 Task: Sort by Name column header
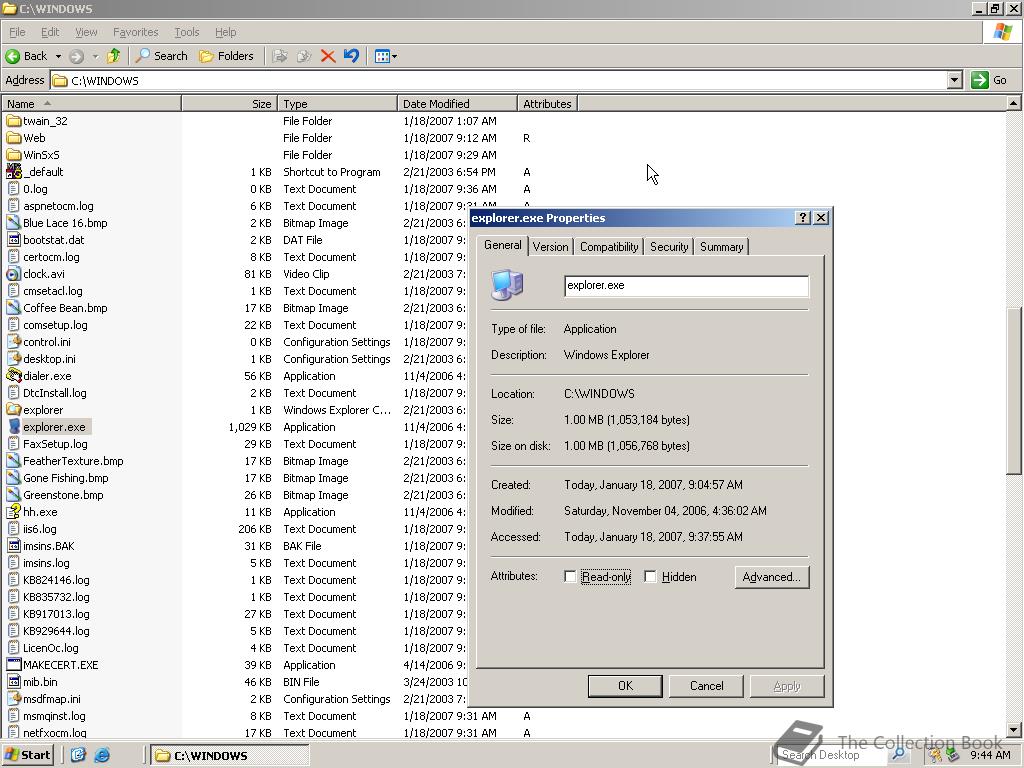91,104
